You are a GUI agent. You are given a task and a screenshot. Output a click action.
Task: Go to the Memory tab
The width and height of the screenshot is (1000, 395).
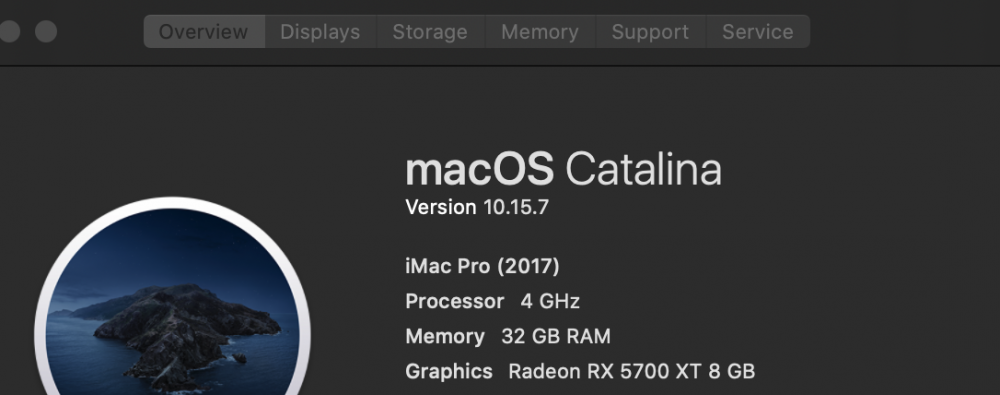point(540,31)
